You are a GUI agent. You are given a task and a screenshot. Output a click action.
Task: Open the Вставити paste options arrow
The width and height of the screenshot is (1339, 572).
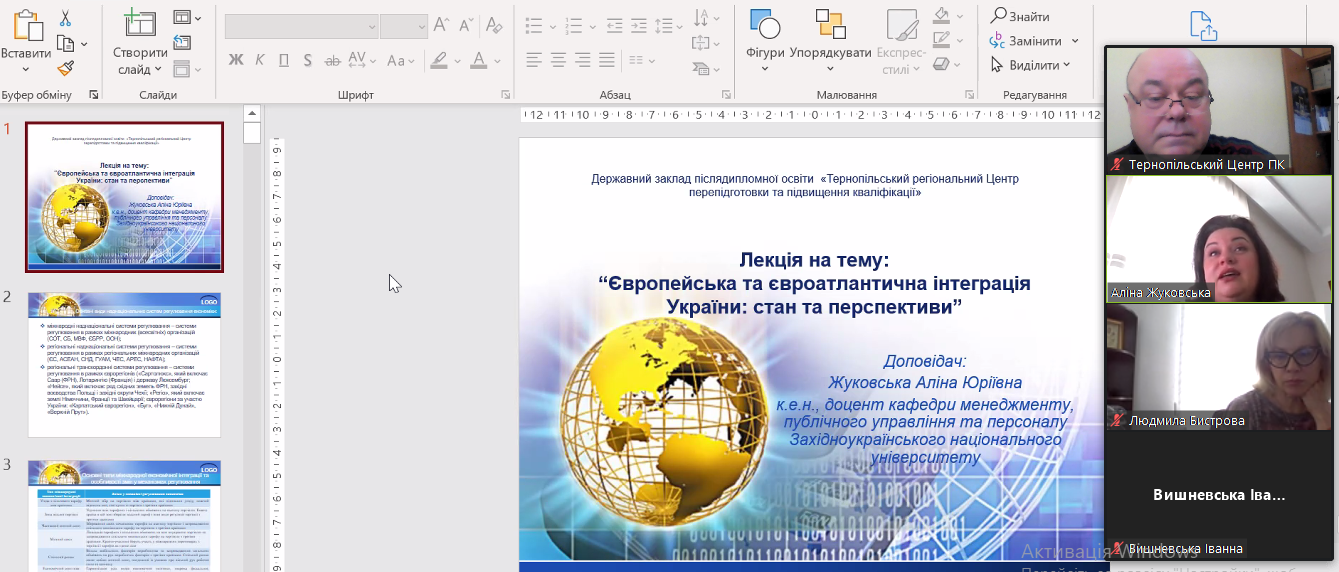26,69
